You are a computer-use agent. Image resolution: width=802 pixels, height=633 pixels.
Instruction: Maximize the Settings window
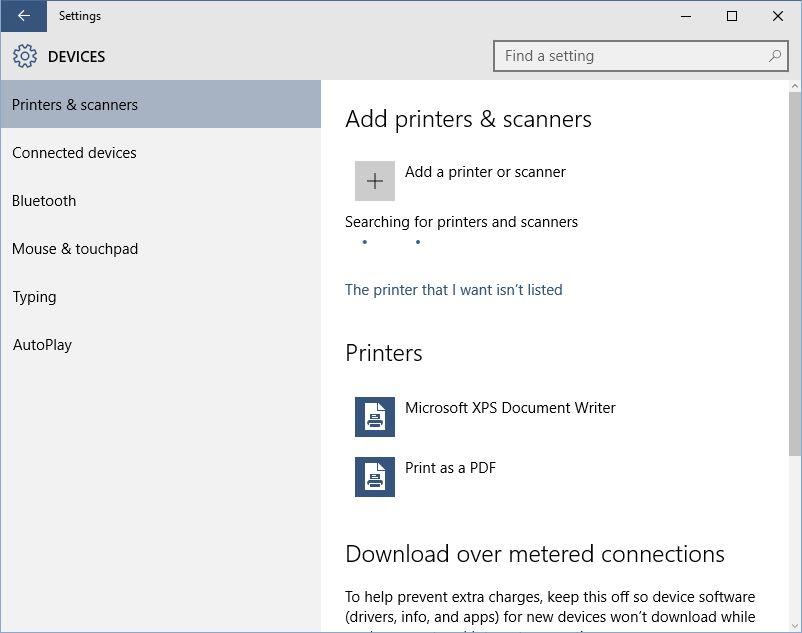coord(732,16)
